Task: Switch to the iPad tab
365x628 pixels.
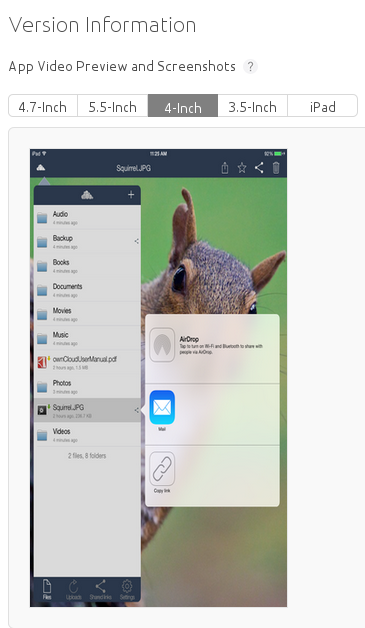Action: point(323,106)
